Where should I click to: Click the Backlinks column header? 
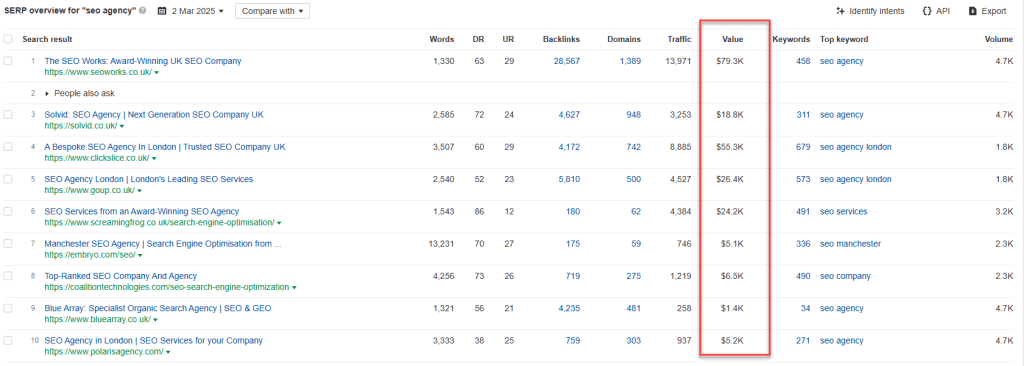pyautogui.click(x=561, y=39)
